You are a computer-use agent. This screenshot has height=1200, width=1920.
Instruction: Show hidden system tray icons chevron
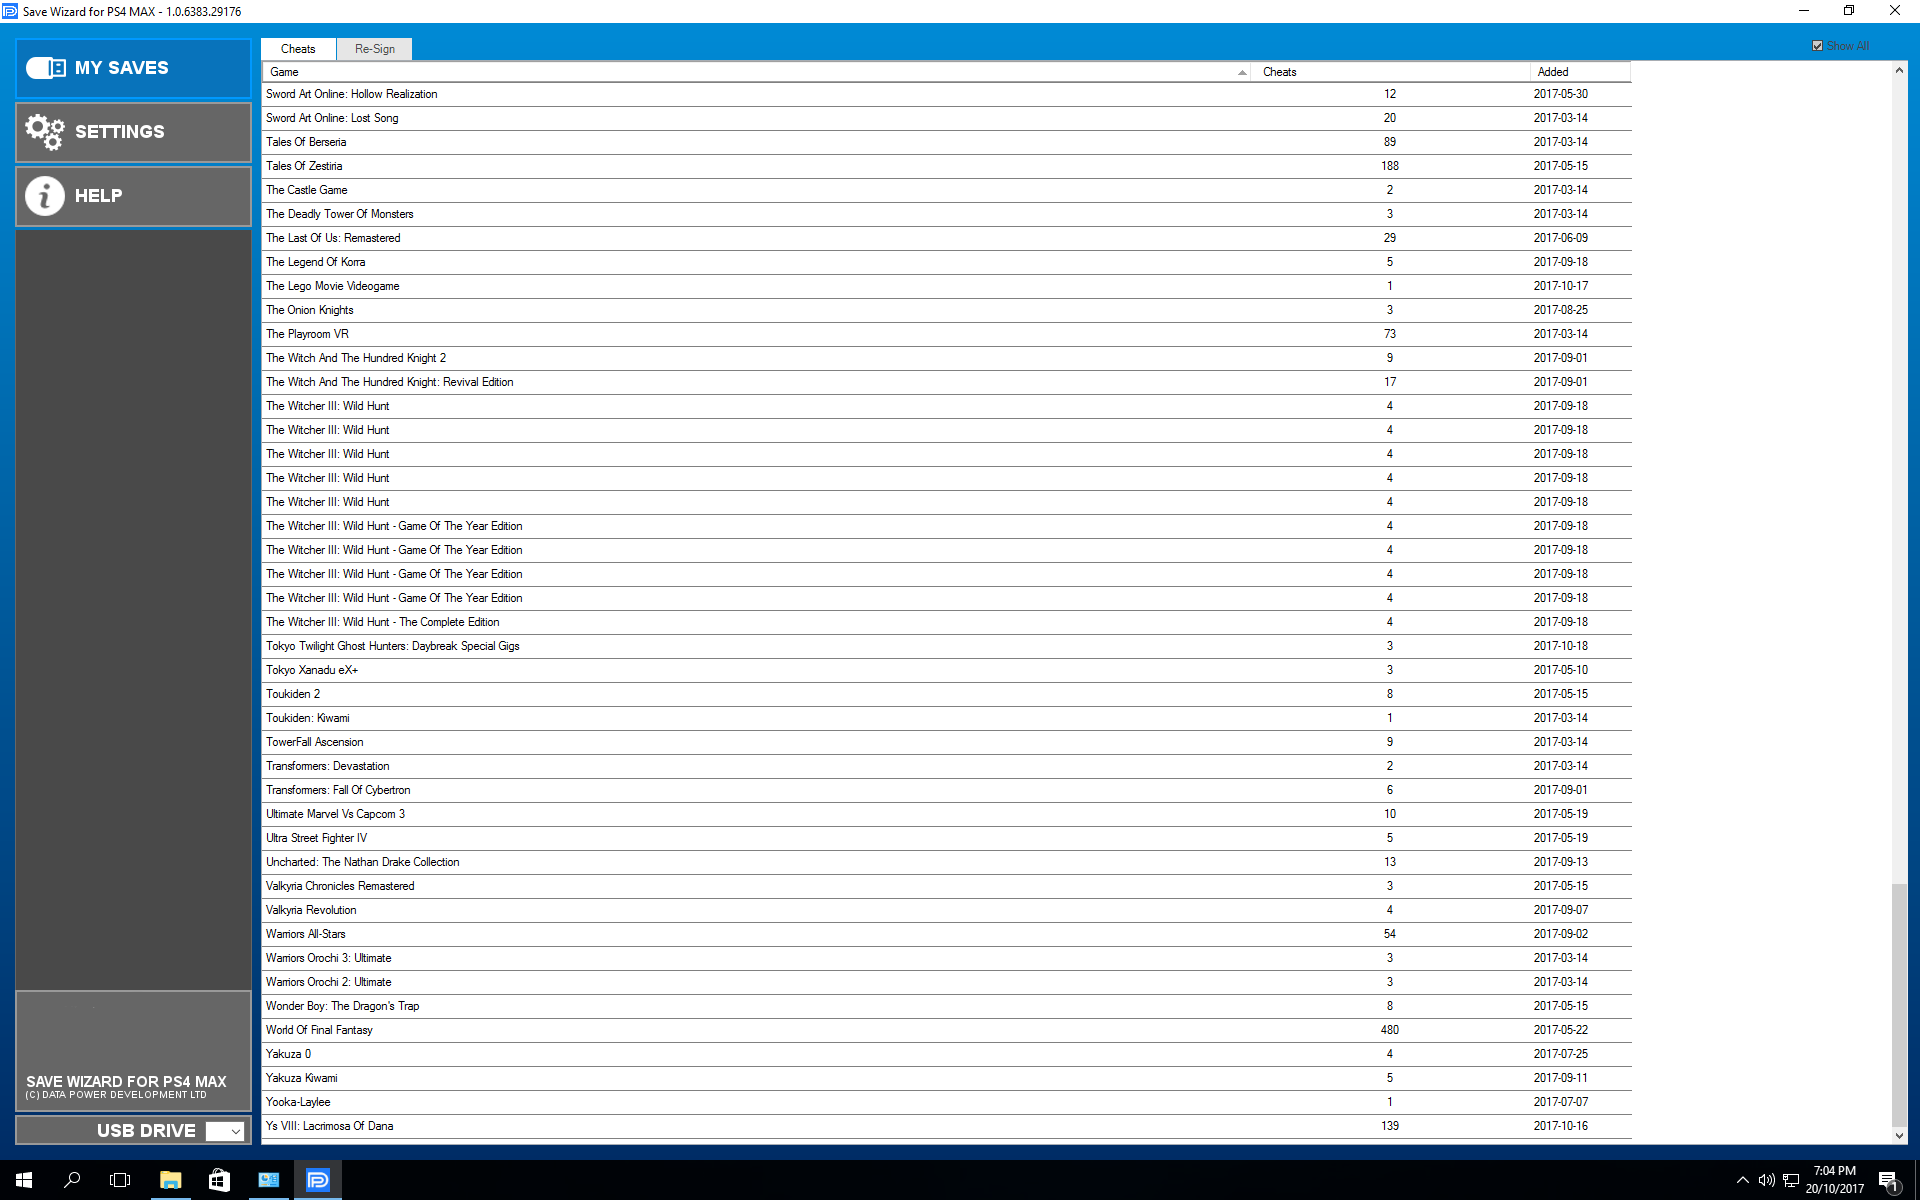(x=1742, y=1180)
